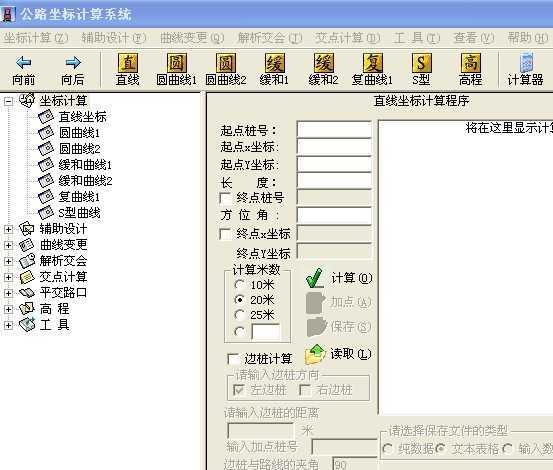Screen dimensions: 553x470
Task: Select the 10米 radio option
Action: click(x=239, y=285)
